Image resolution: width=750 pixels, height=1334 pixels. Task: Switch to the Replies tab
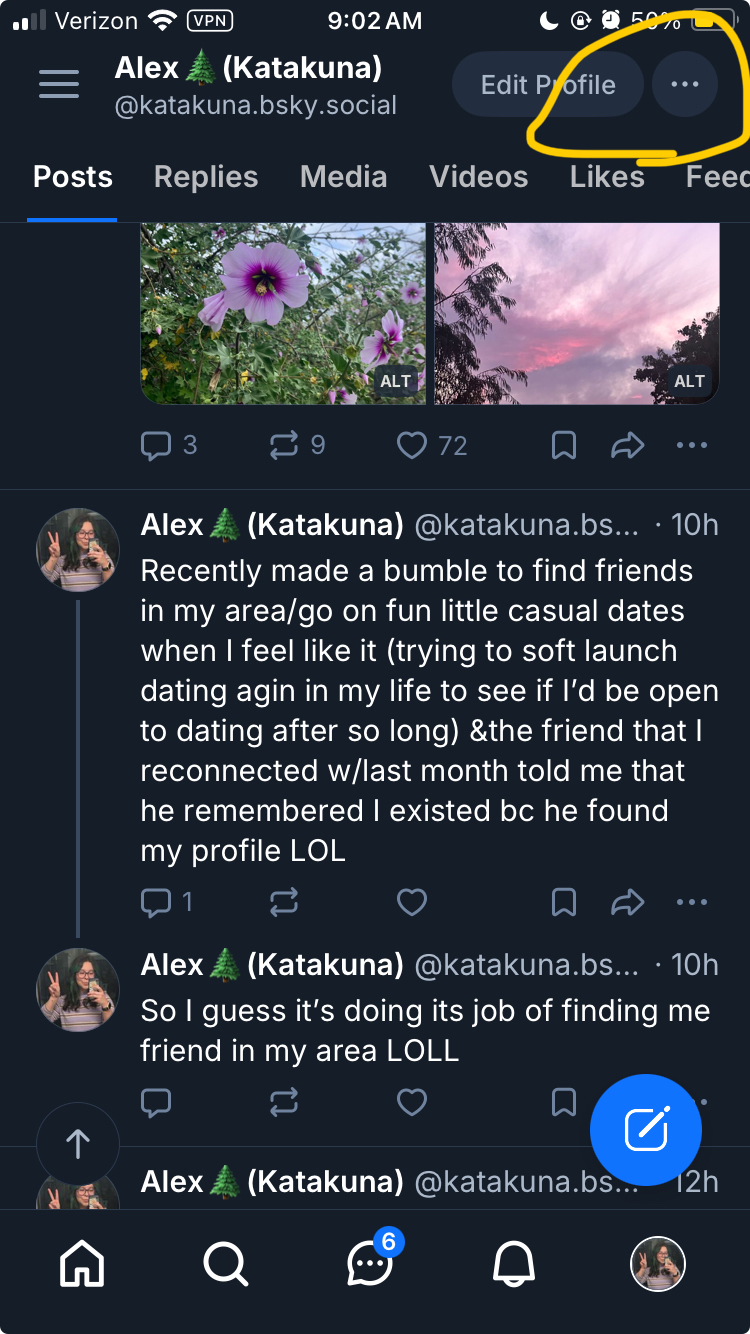[206, 177]
